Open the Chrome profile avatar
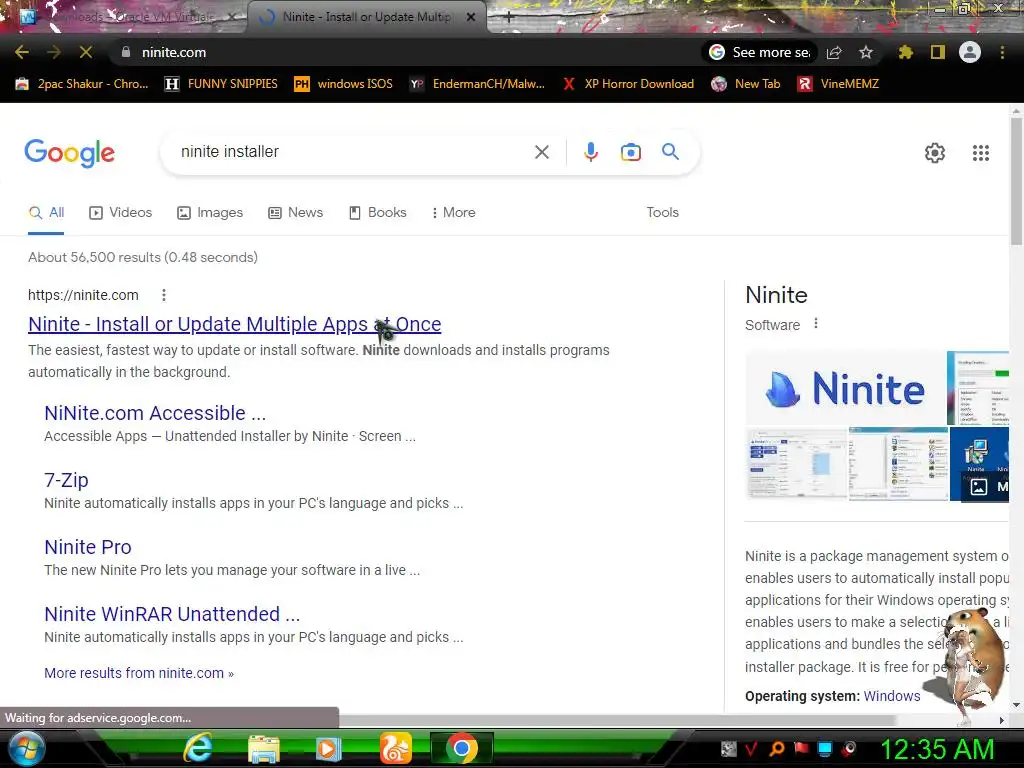Image resolution: width=1024 pixels, height=768 pixels. (970, 52)
